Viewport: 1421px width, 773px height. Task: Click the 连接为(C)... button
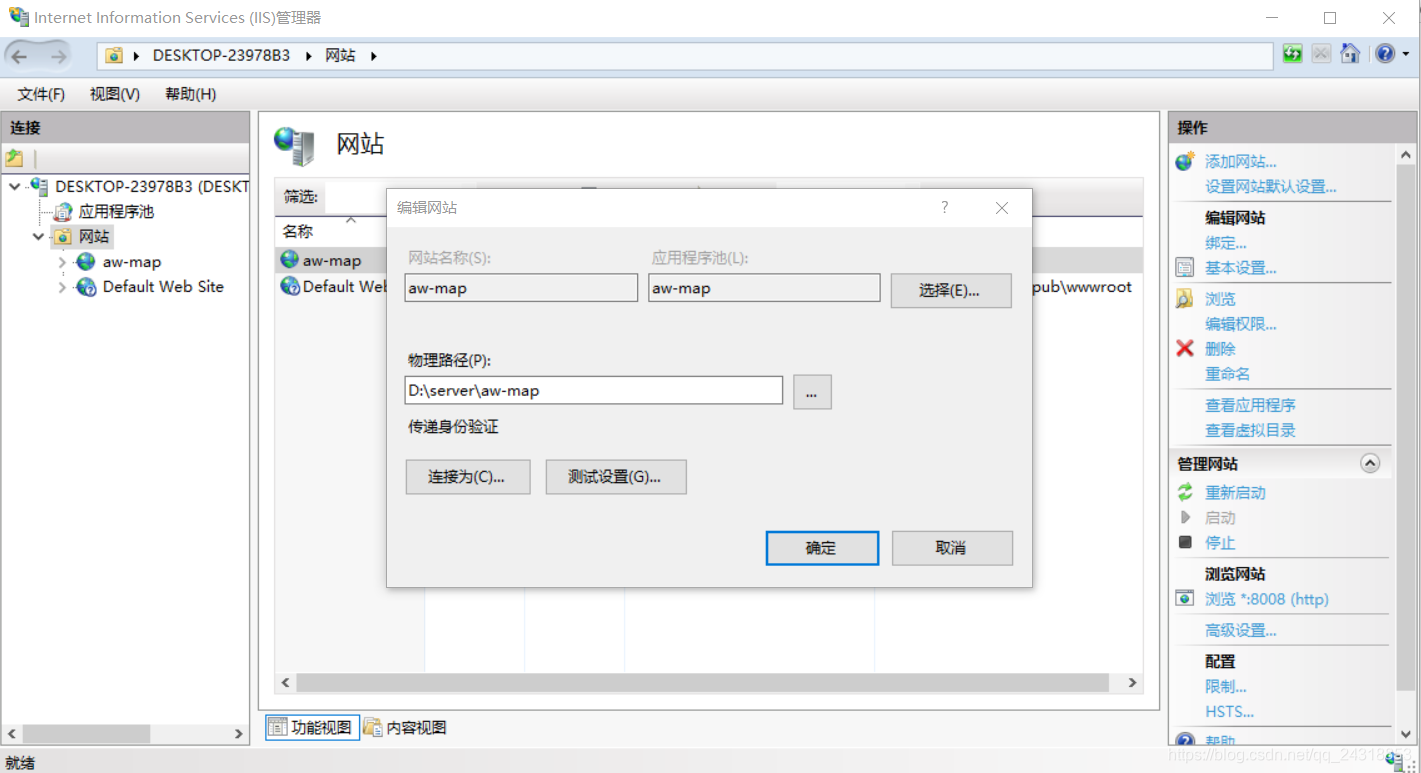466,477
